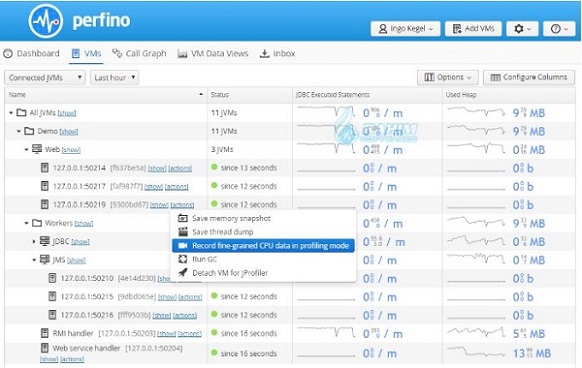Click the VM icon for 127.0.0.1:50214

coord(45,168)
